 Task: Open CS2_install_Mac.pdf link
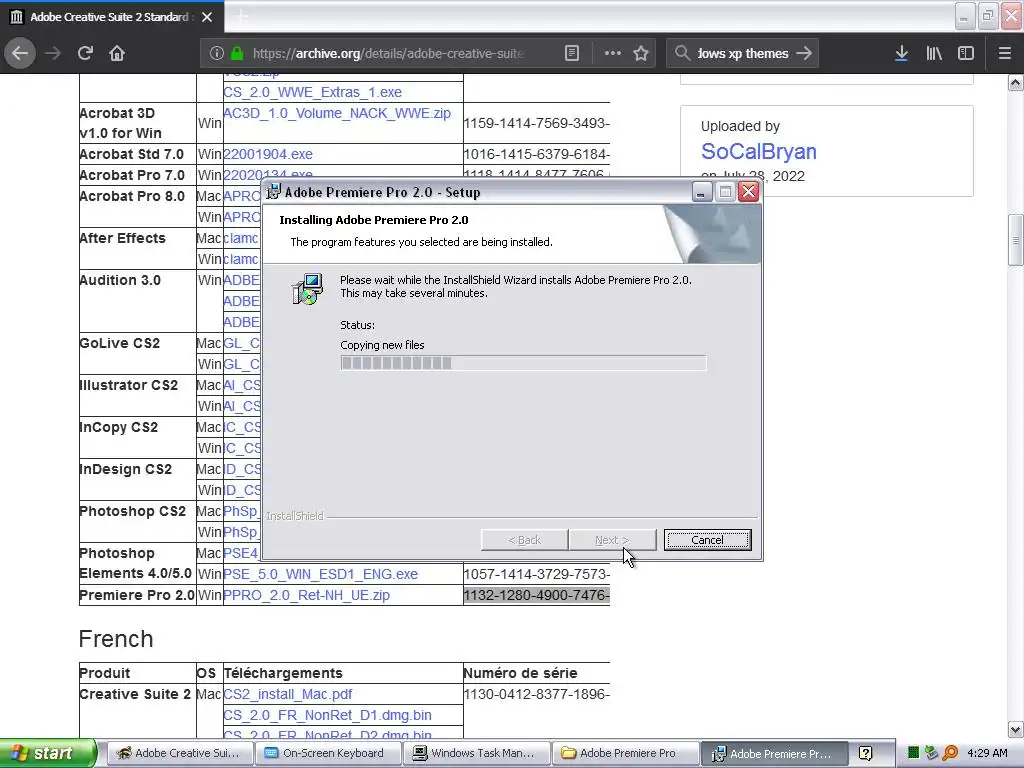pyautogui.click(x=287, y=694)
